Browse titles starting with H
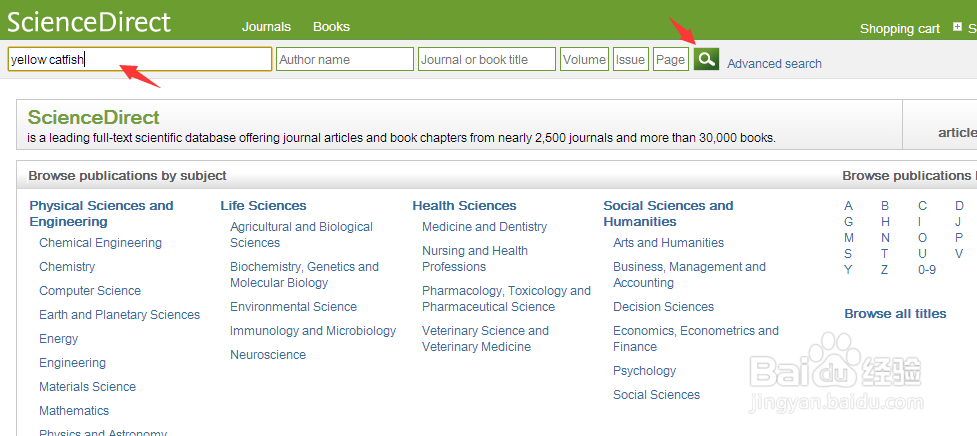 pos(885,222)
